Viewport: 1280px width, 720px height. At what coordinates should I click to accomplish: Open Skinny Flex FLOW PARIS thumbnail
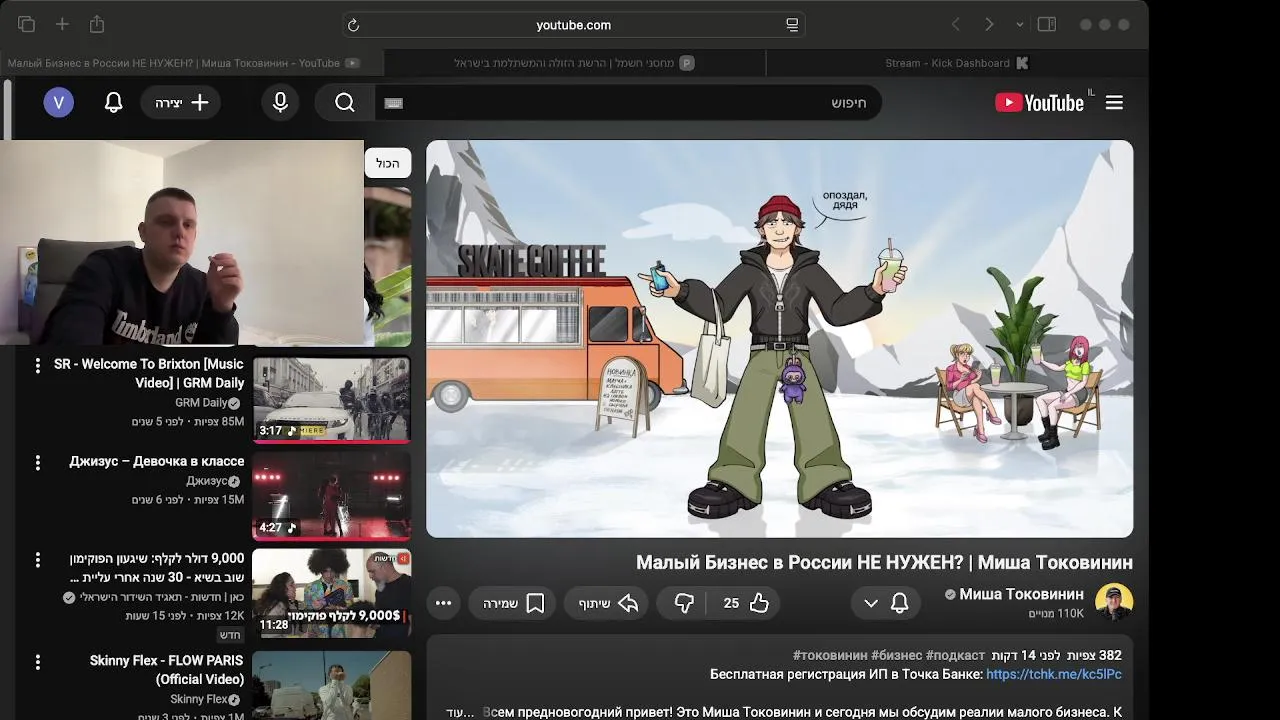331,685
